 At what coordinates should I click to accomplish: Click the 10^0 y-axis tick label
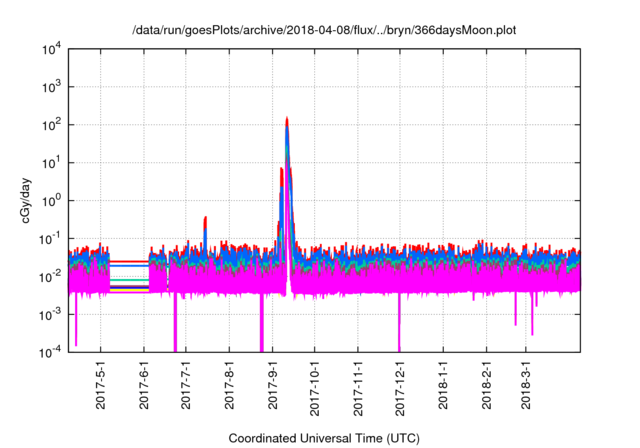(x=51, y=200)
